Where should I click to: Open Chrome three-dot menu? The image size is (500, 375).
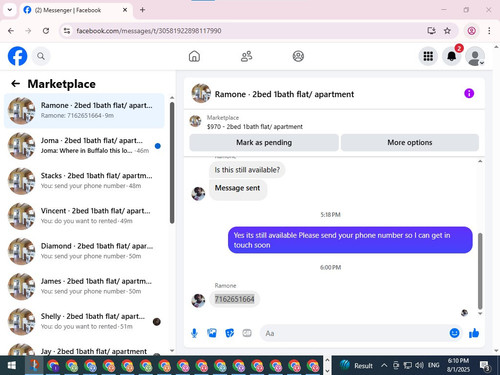tap(489, 31)
